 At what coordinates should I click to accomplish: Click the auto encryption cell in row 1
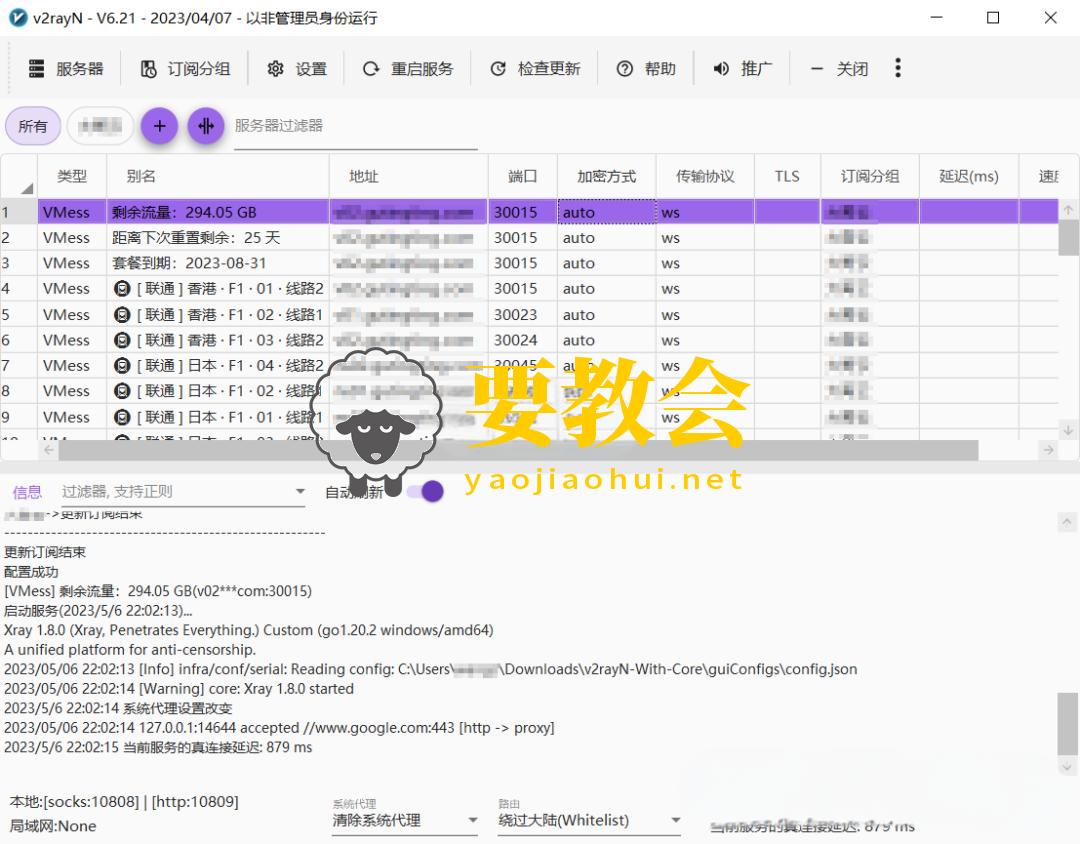606,212
